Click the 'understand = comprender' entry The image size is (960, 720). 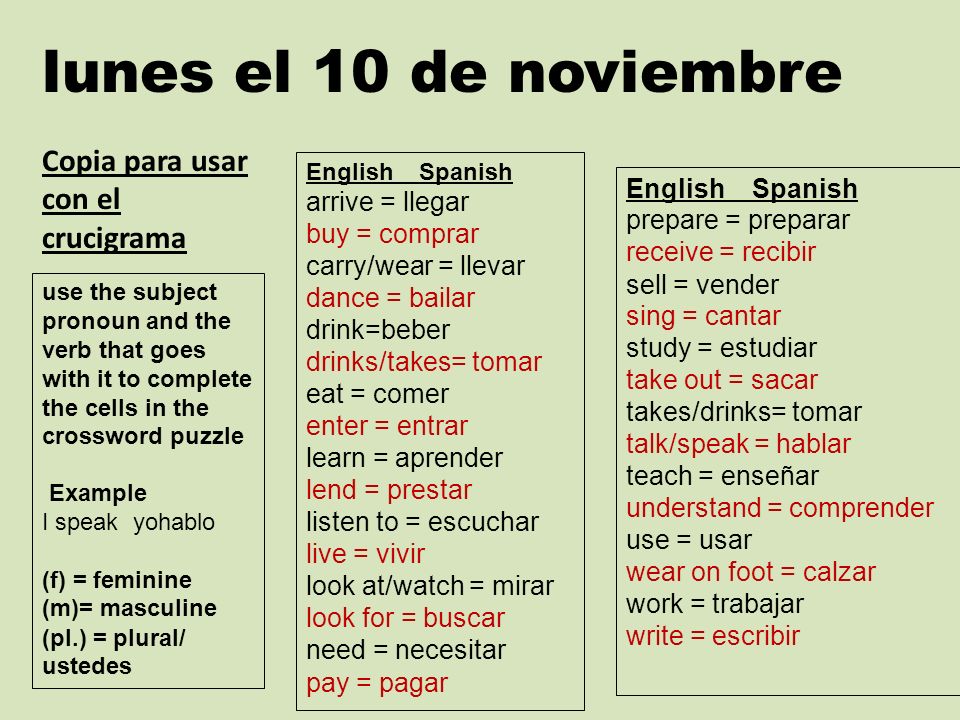779,508
